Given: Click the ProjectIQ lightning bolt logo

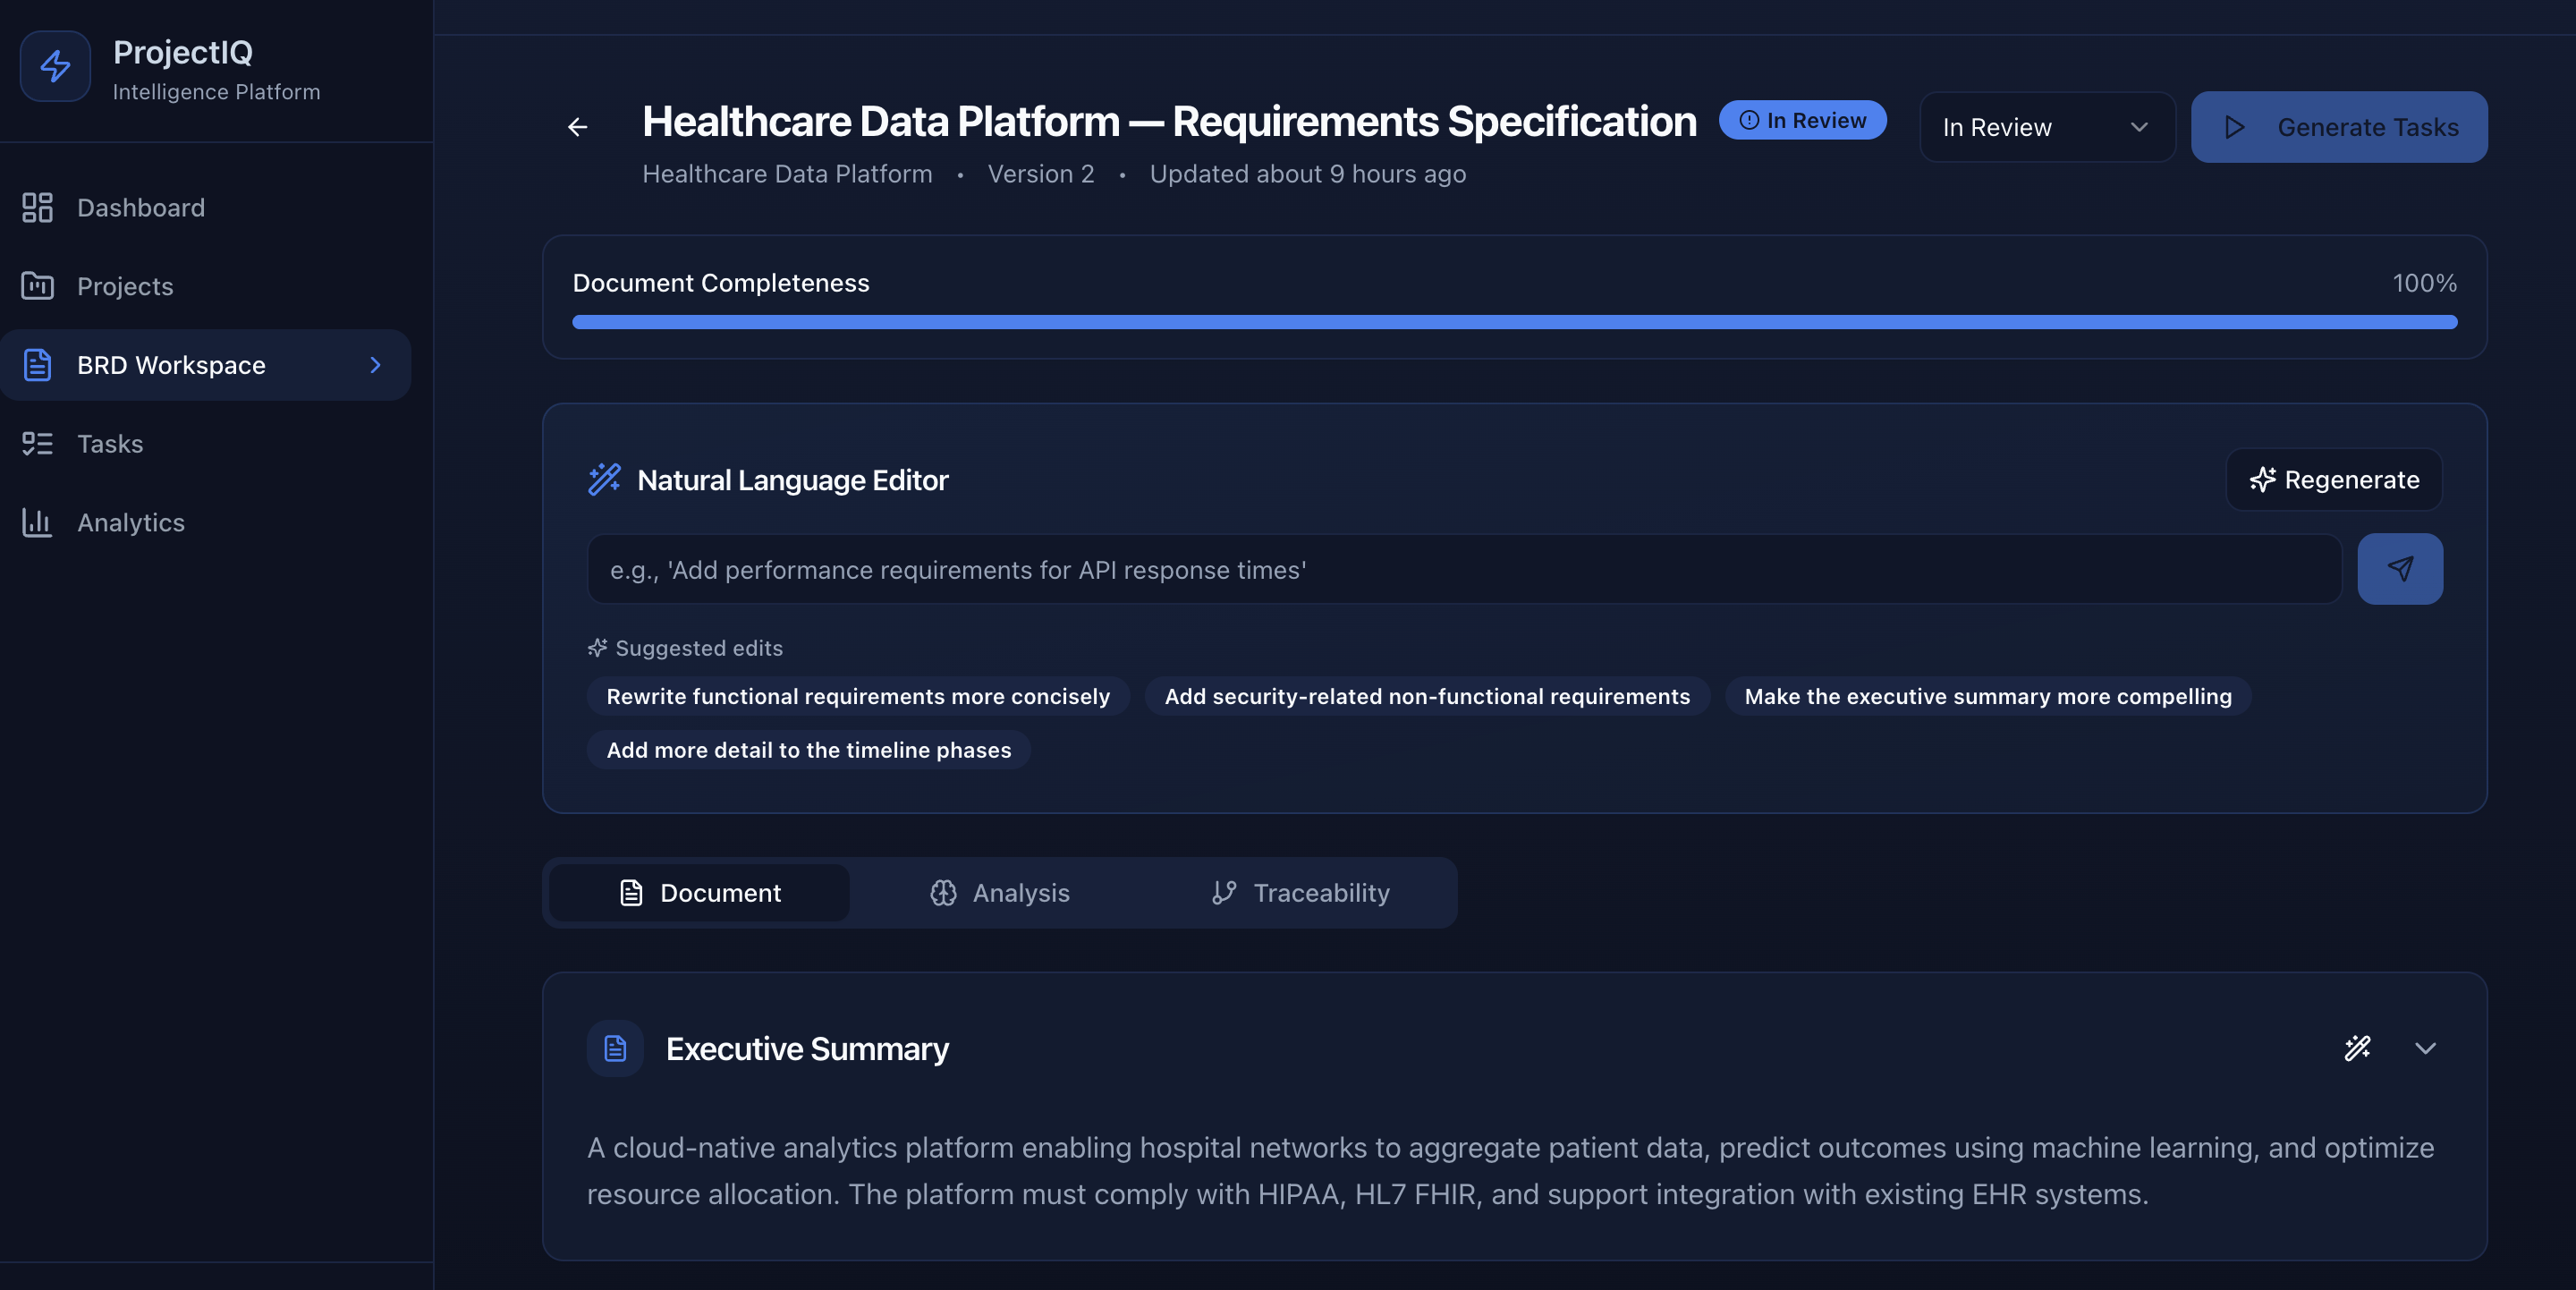Looking at the screenshot, I should tap(55, 66).
